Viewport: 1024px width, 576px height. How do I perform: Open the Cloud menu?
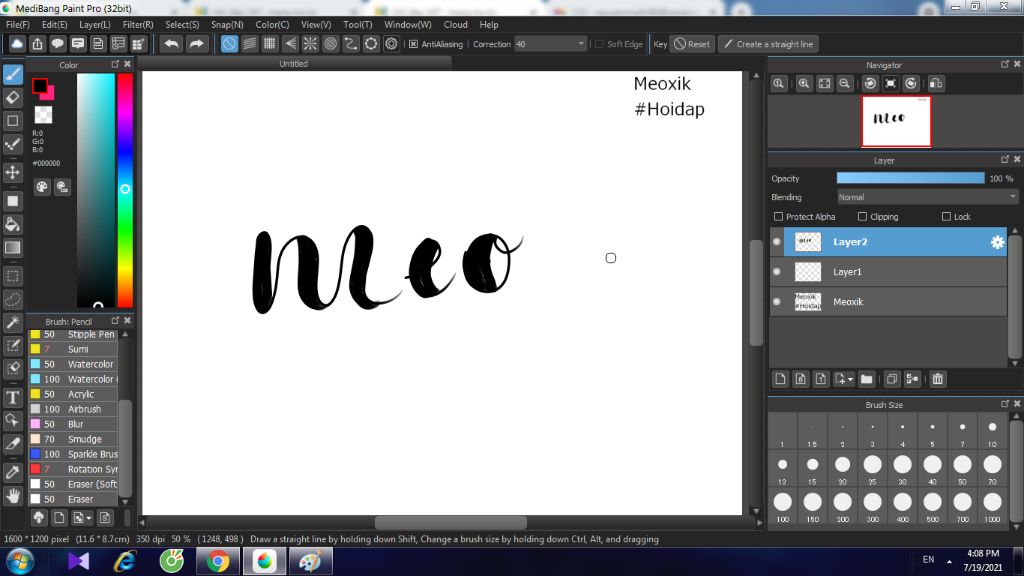[455, 24]
